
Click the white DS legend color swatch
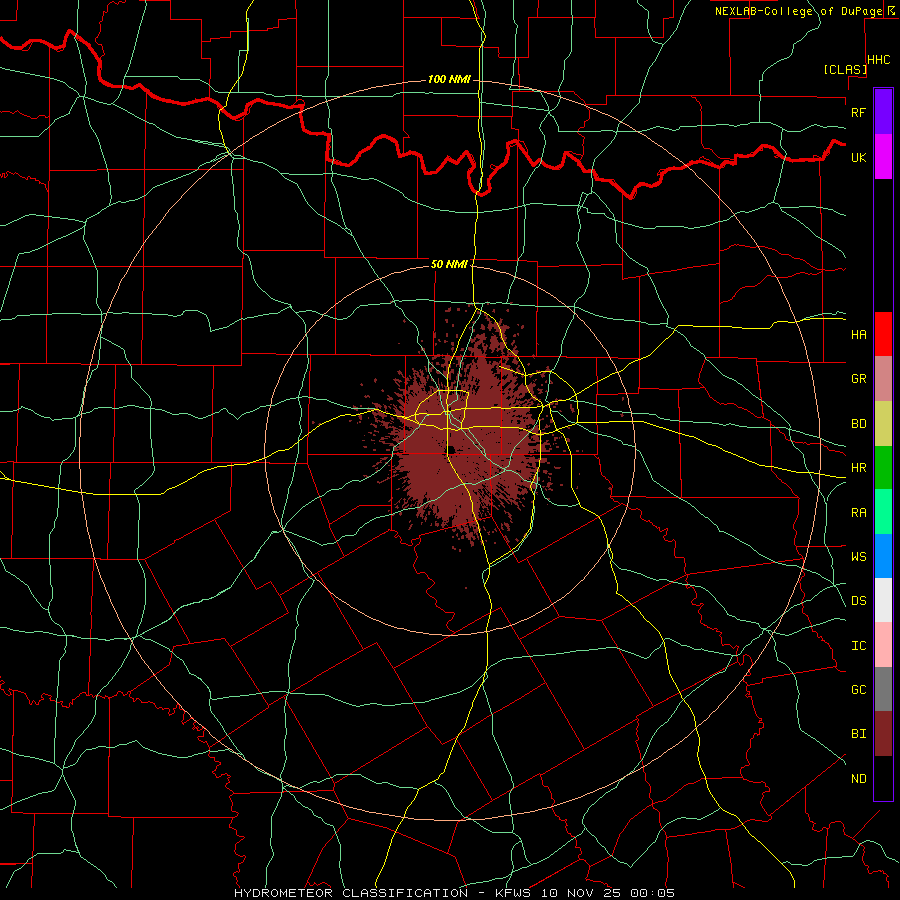pyautogui.click(x=883, y=600)
